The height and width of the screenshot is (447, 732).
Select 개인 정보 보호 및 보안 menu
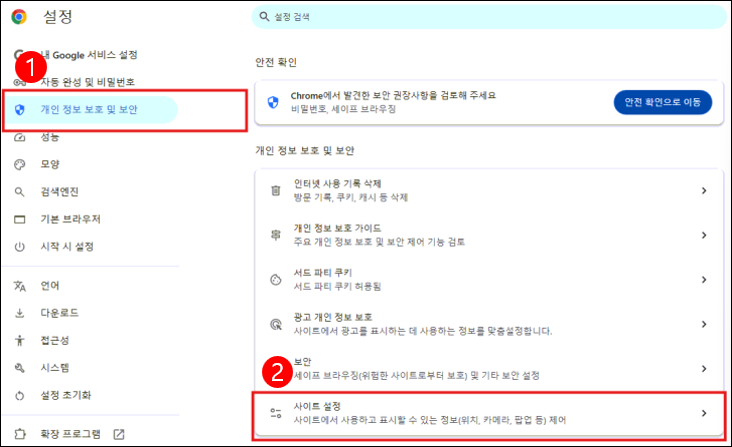click(88, 109)
